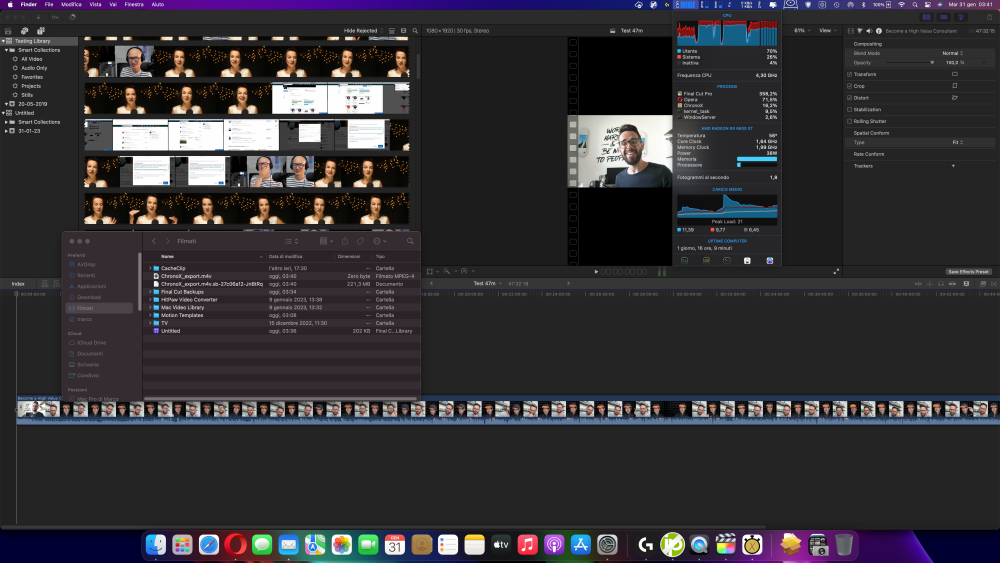Select AirDrop in the Finder sidebar
1000x563 pixels.
[85, 264]
